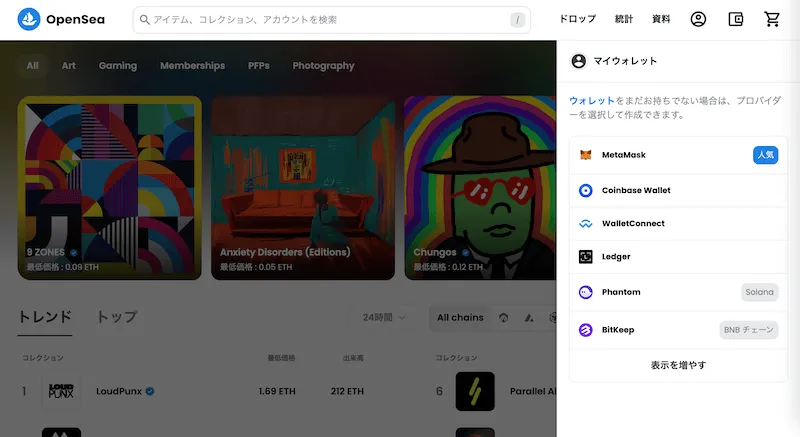
Task: Click the Ledger logo icon
Action: point(586,256)
